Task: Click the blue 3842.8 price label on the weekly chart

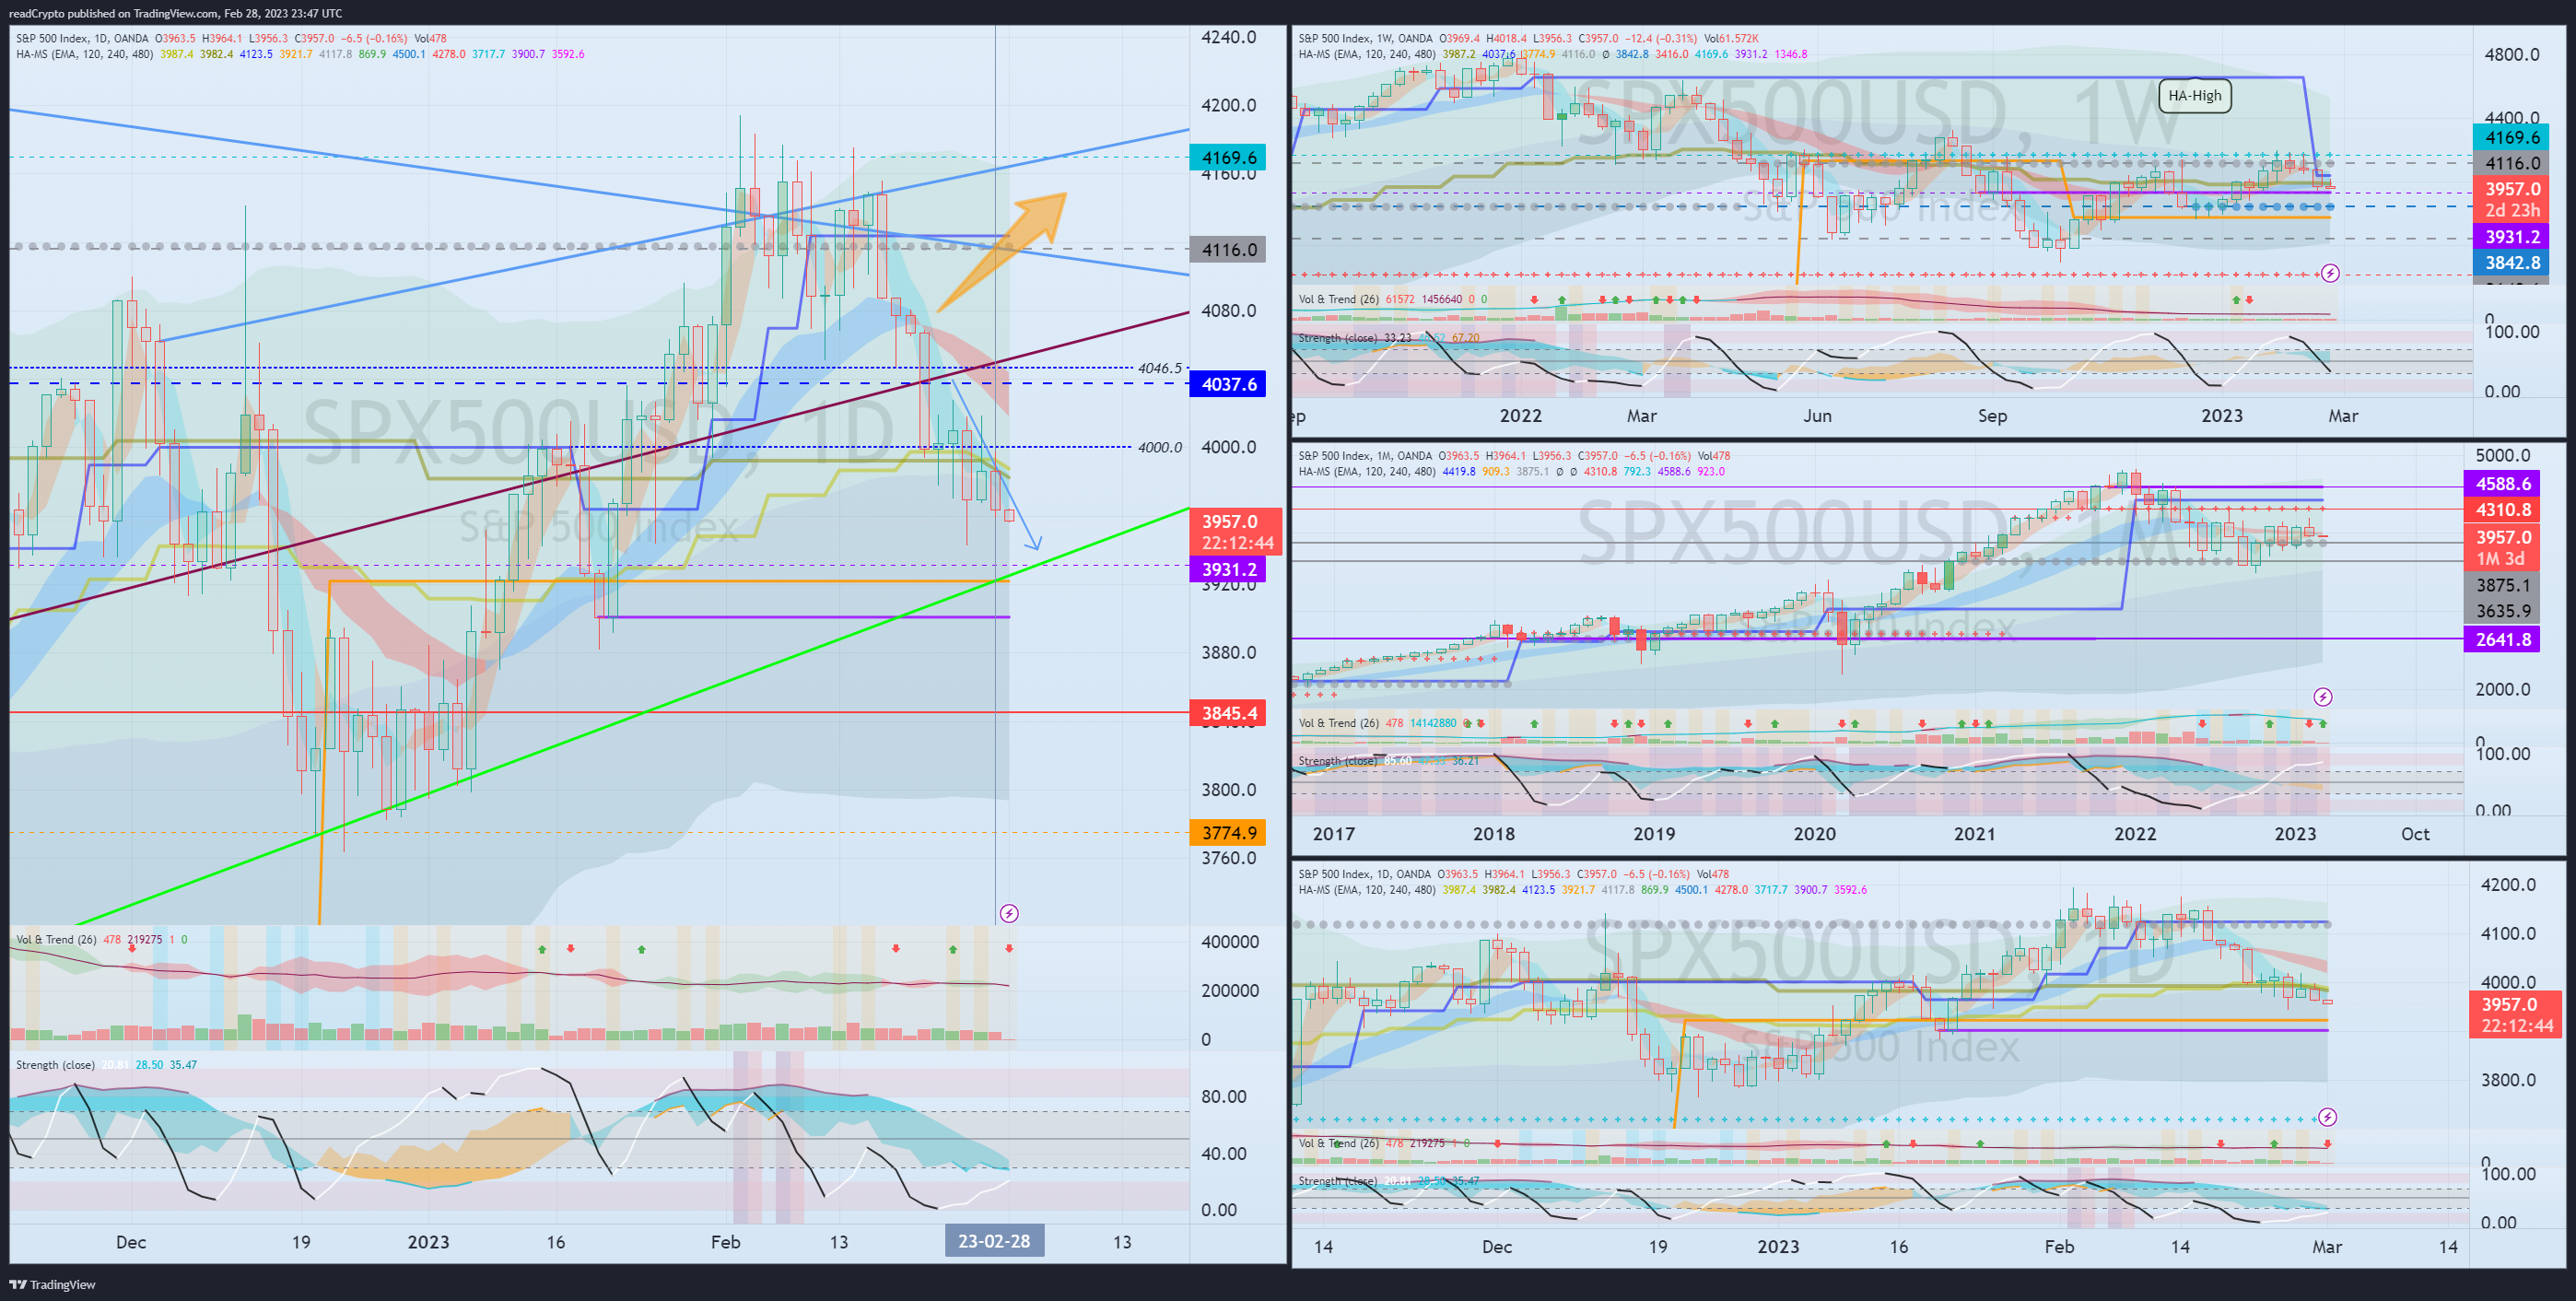Action: pyautogui.click(x=2512, y=263)
